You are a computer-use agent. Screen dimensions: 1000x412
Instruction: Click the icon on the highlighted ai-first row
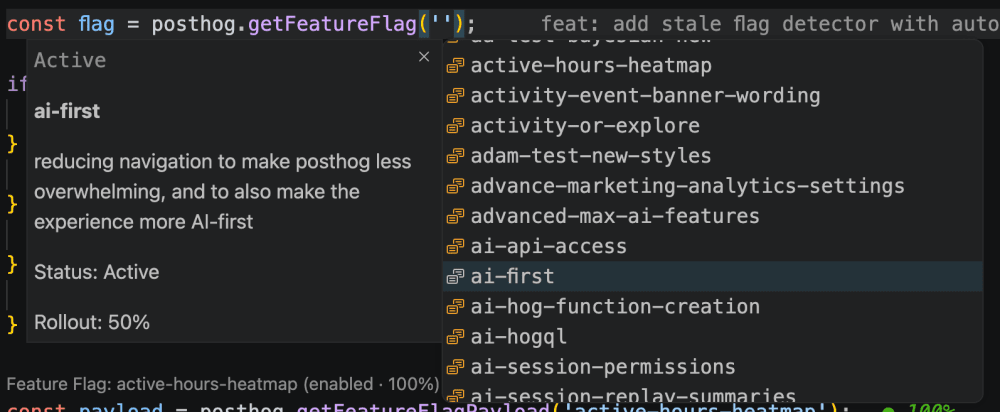pyautogui.click(x=455, y=277)
